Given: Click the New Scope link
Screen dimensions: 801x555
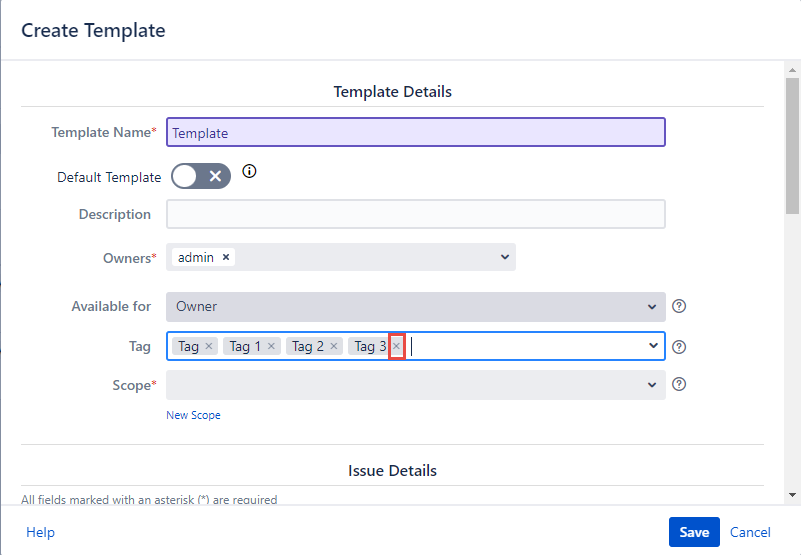Looking at the screenshot, I should [193, 415].
